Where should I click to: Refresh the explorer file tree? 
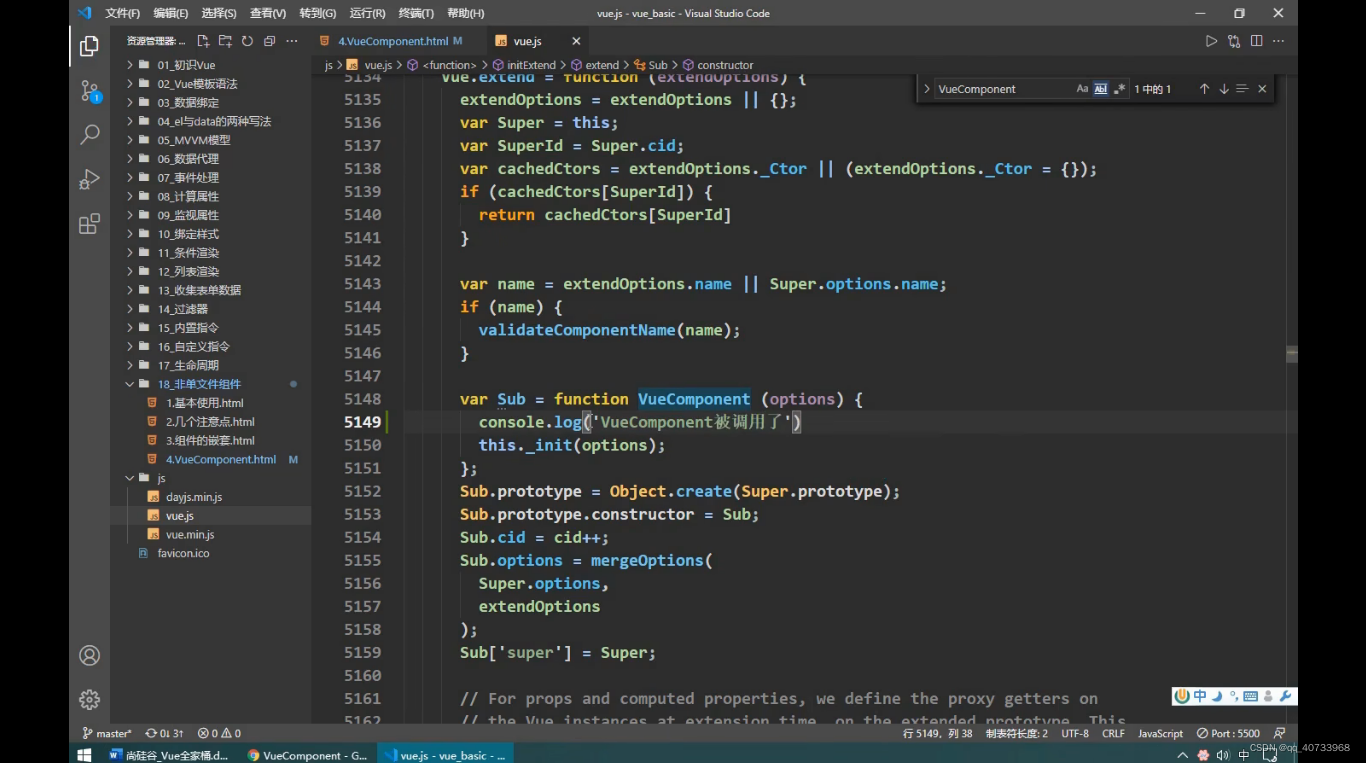tap(247, 41)
